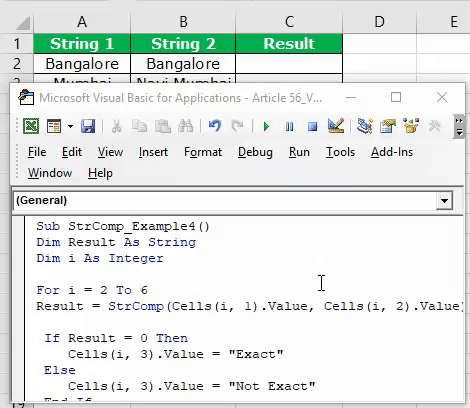Screen dimensions: 470x408
Task: Click the 'Dim i As Integer' line
Action: [100, 258]
